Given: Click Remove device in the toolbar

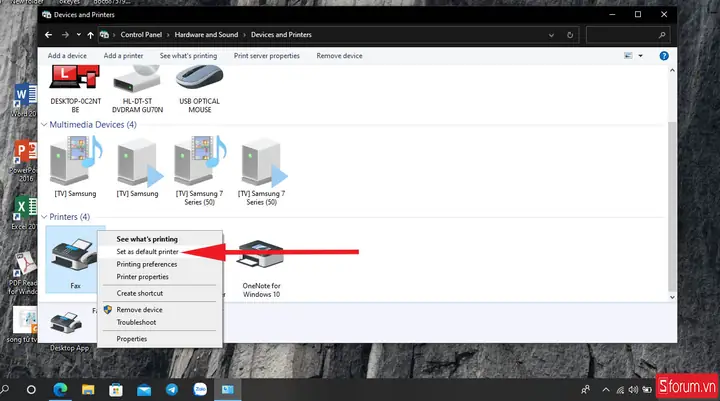Looking at the screenshot, I should pos(339,56).
